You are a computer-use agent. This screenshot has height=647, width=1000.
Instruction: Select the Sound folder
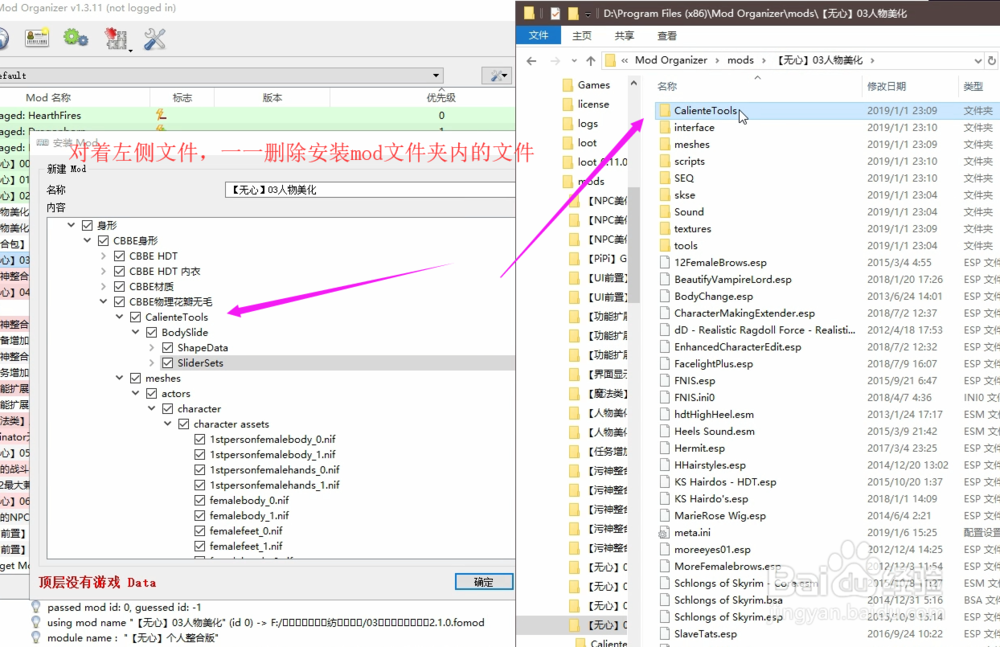(x=689, y=212)
